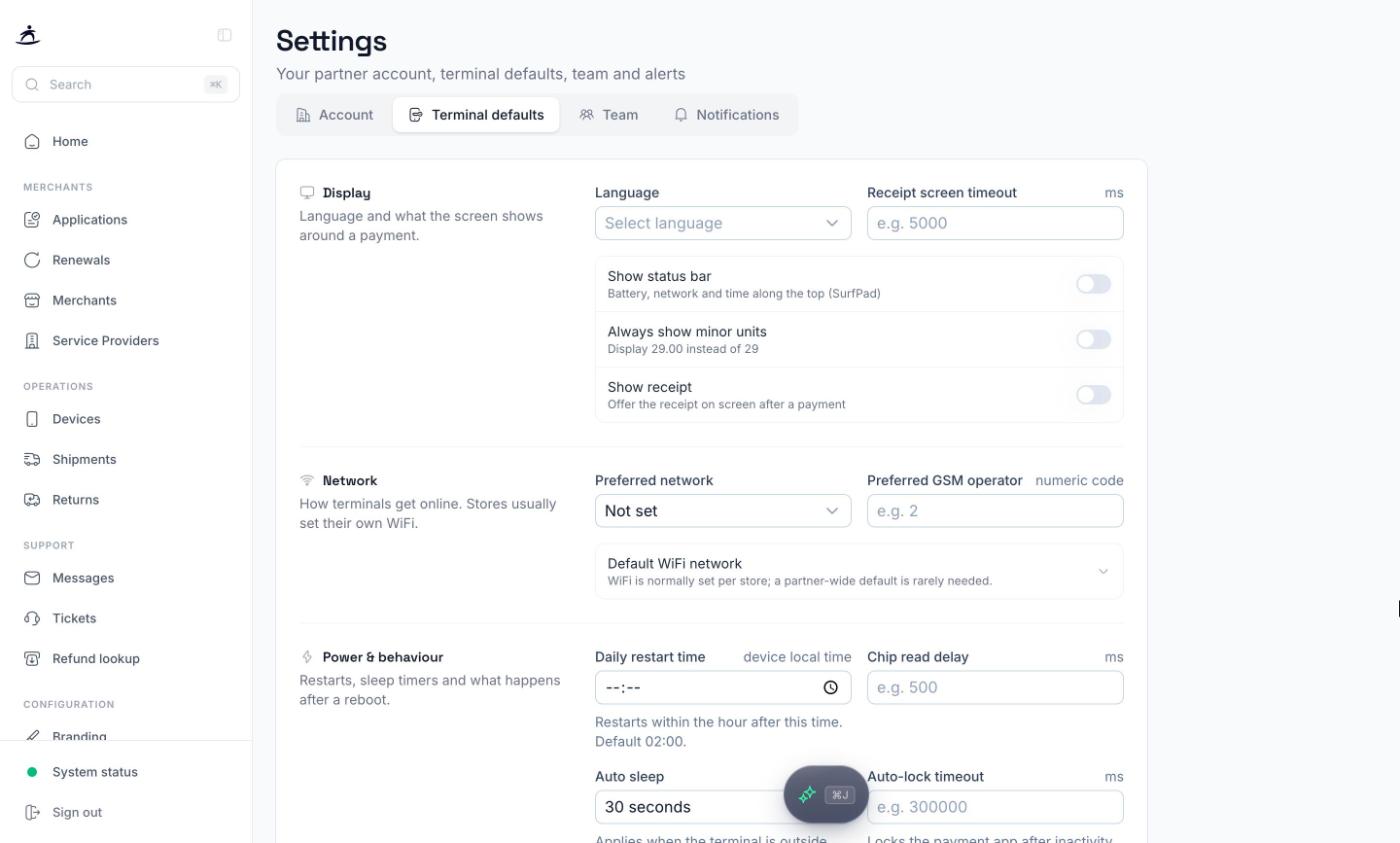Viewport: 1400px width, 843px height.
Task: Click the Messages envelope icon
Action: pyautogui.click(x=32, y=578)
